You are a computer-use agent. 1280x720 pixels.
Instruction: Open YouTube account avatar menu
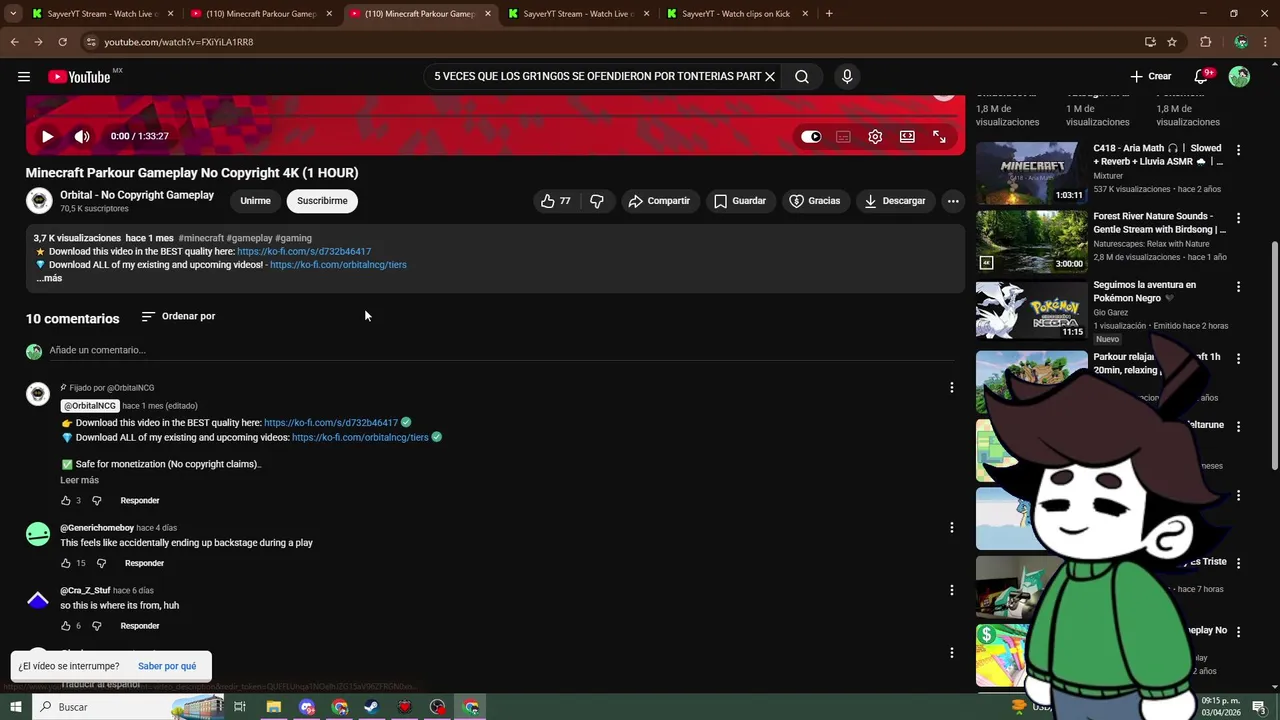(1240, 77)
